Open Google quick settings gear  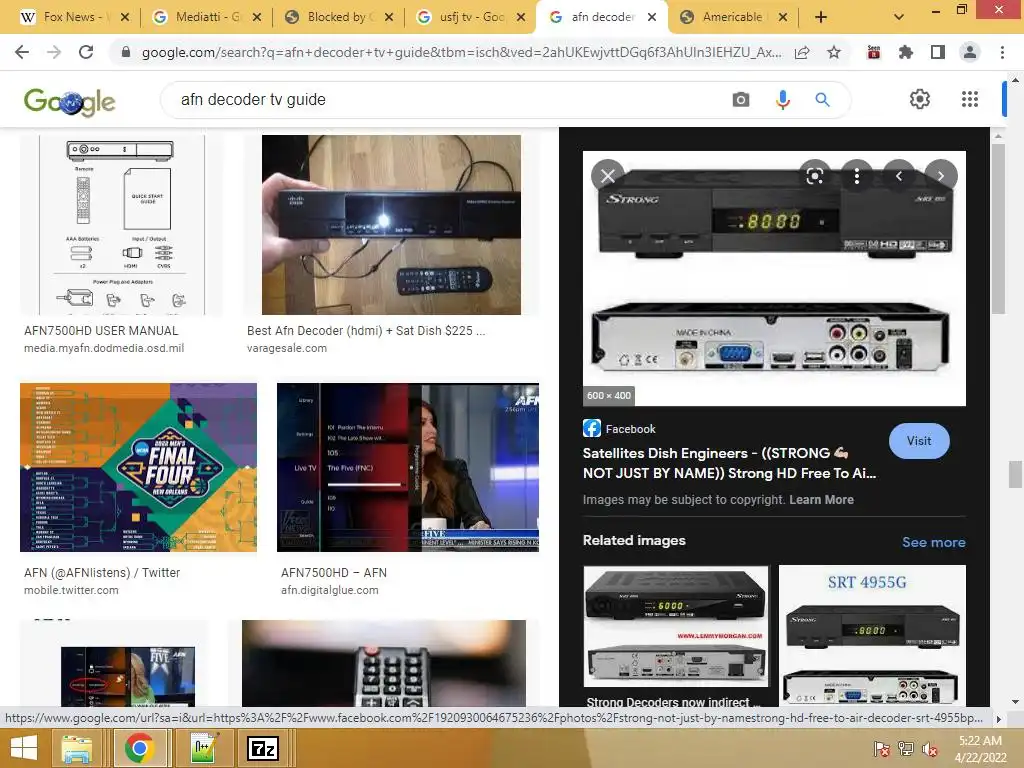pyautogui.click(x=920, y=99)
